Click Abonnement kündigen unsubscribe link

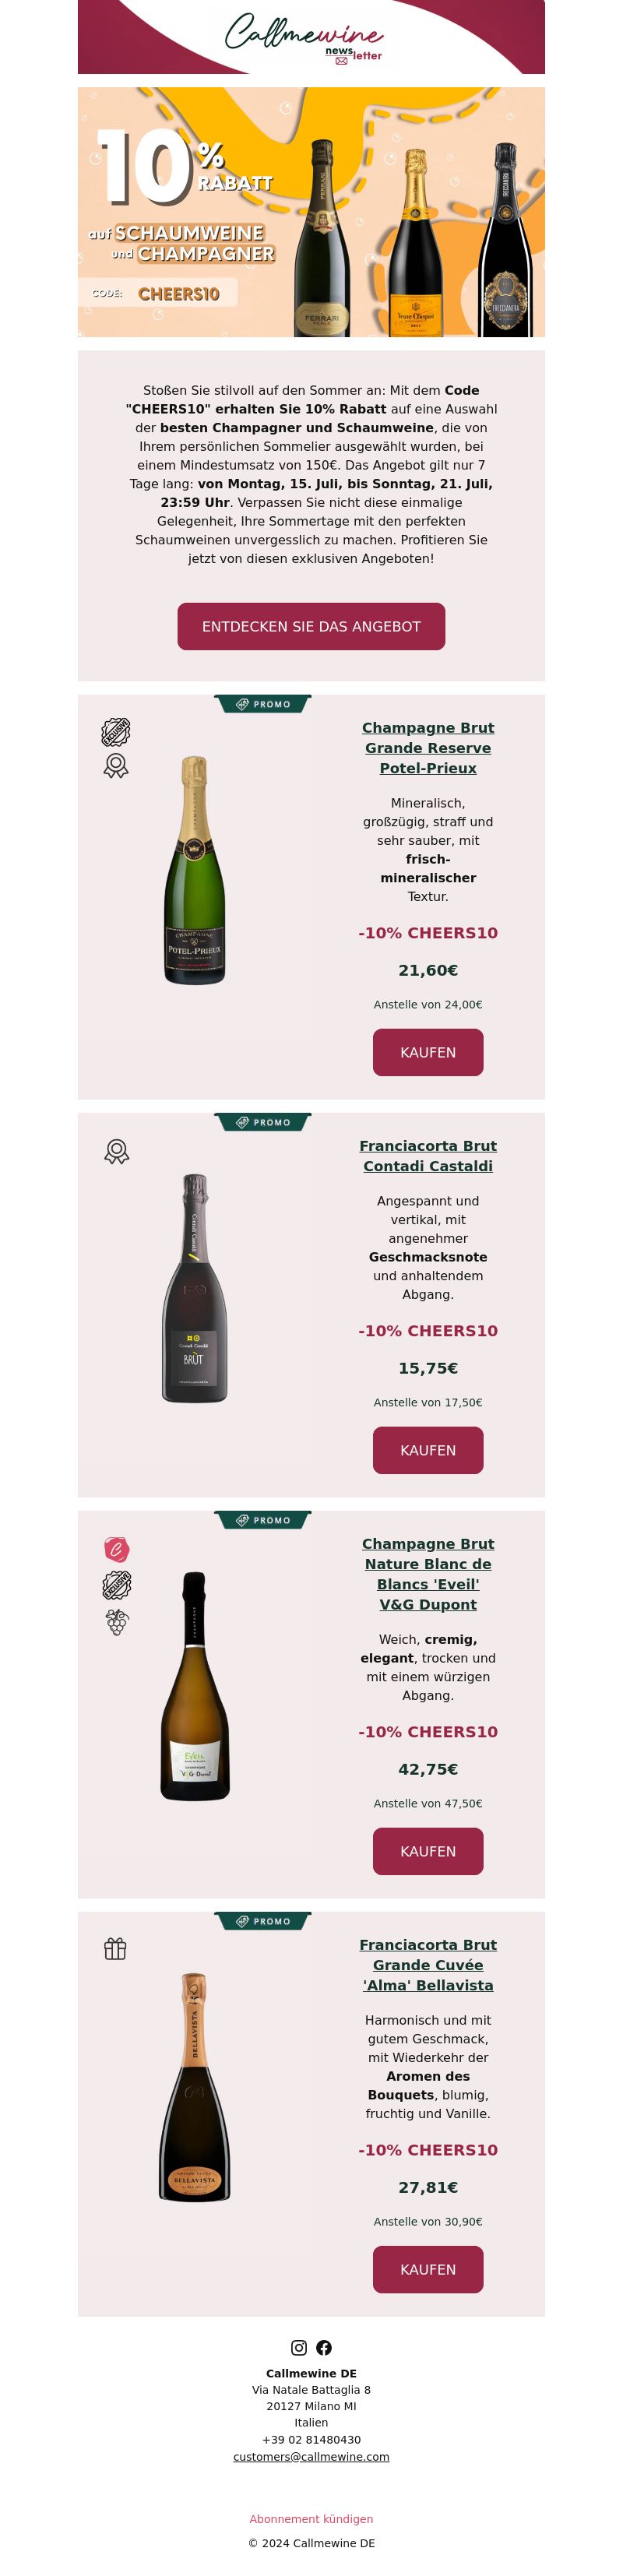(311, 2518)
